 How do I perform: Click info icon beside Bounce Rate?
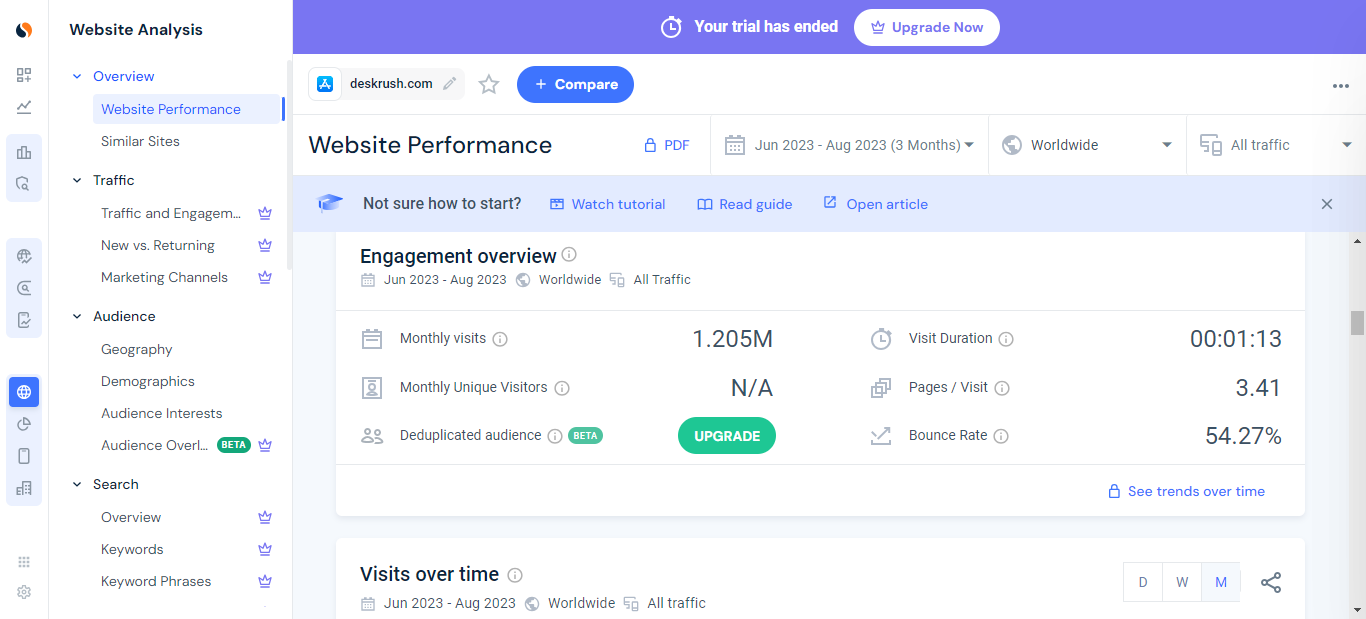click(1001, 436)
